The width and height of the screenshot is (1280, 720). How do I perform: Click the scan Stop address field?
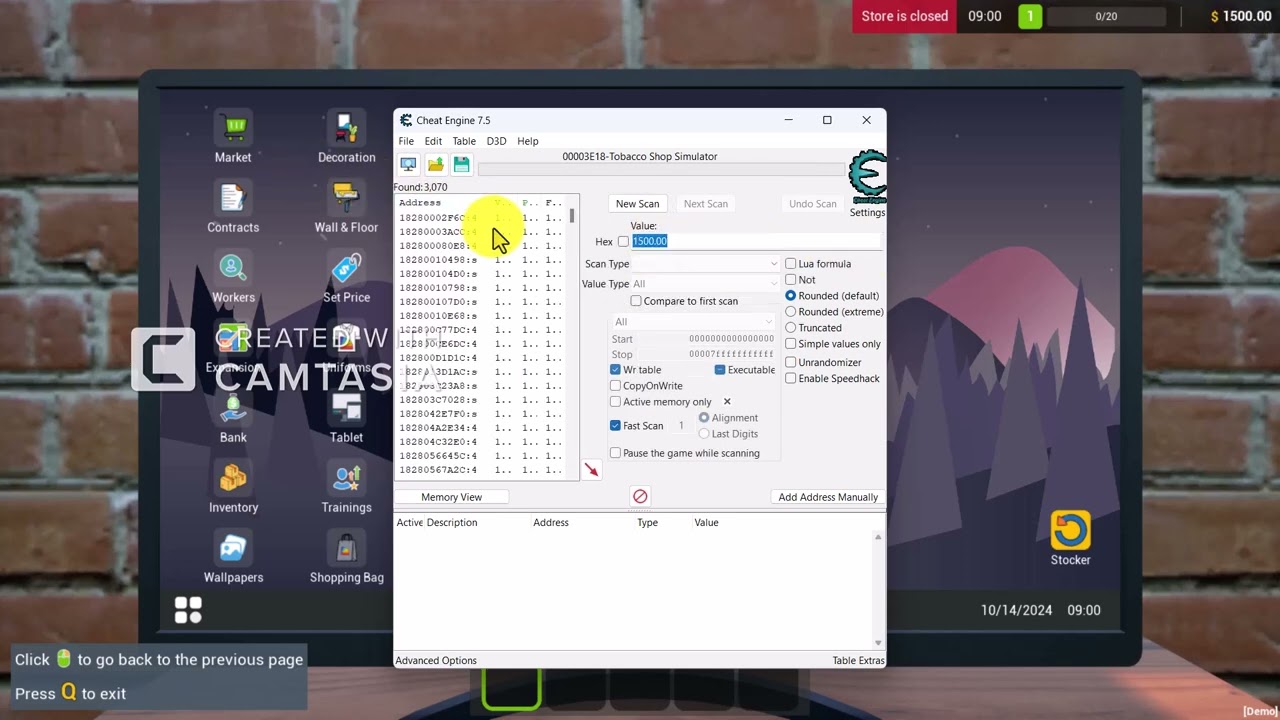pyautogui.click(x=731, y=354)
